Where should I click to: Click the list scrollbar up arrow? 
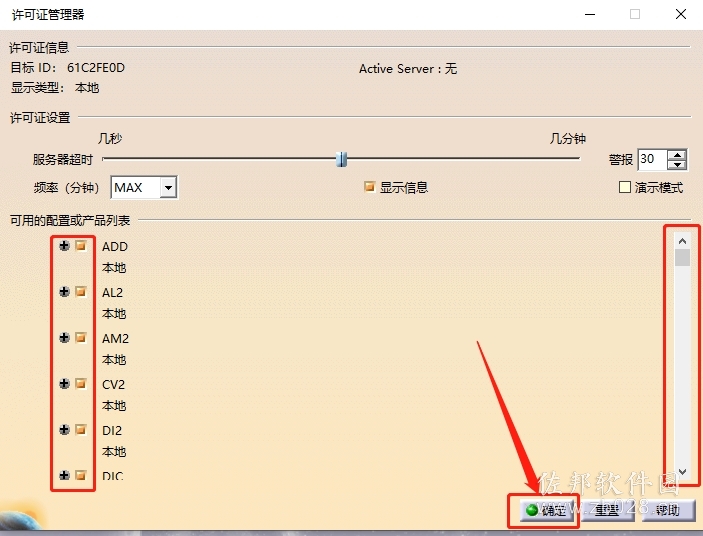(x=682, y=241)
